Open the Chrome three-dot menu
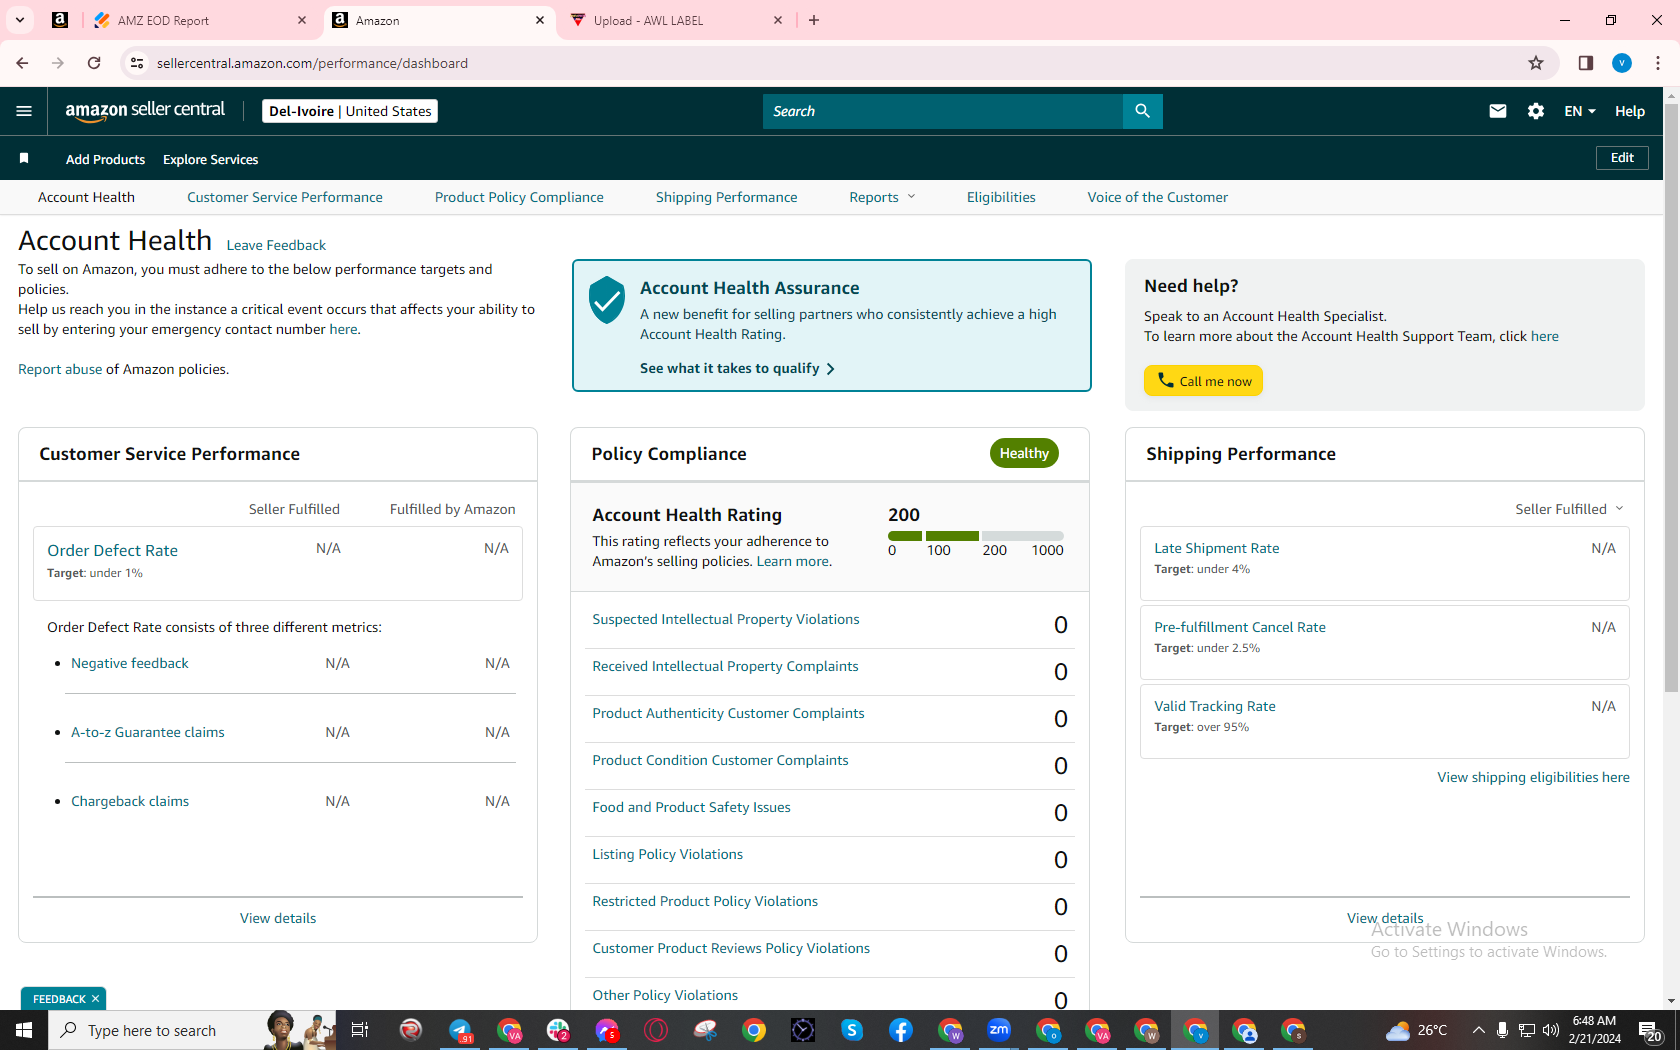 [1658, 63]
